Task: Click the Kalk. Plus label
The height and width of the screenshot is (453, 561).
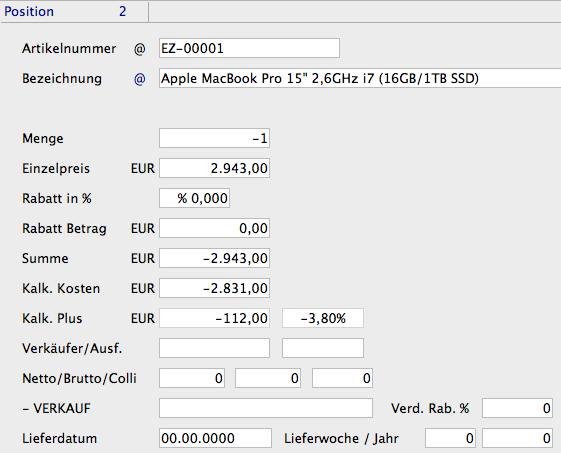Action: click(52, 318)
